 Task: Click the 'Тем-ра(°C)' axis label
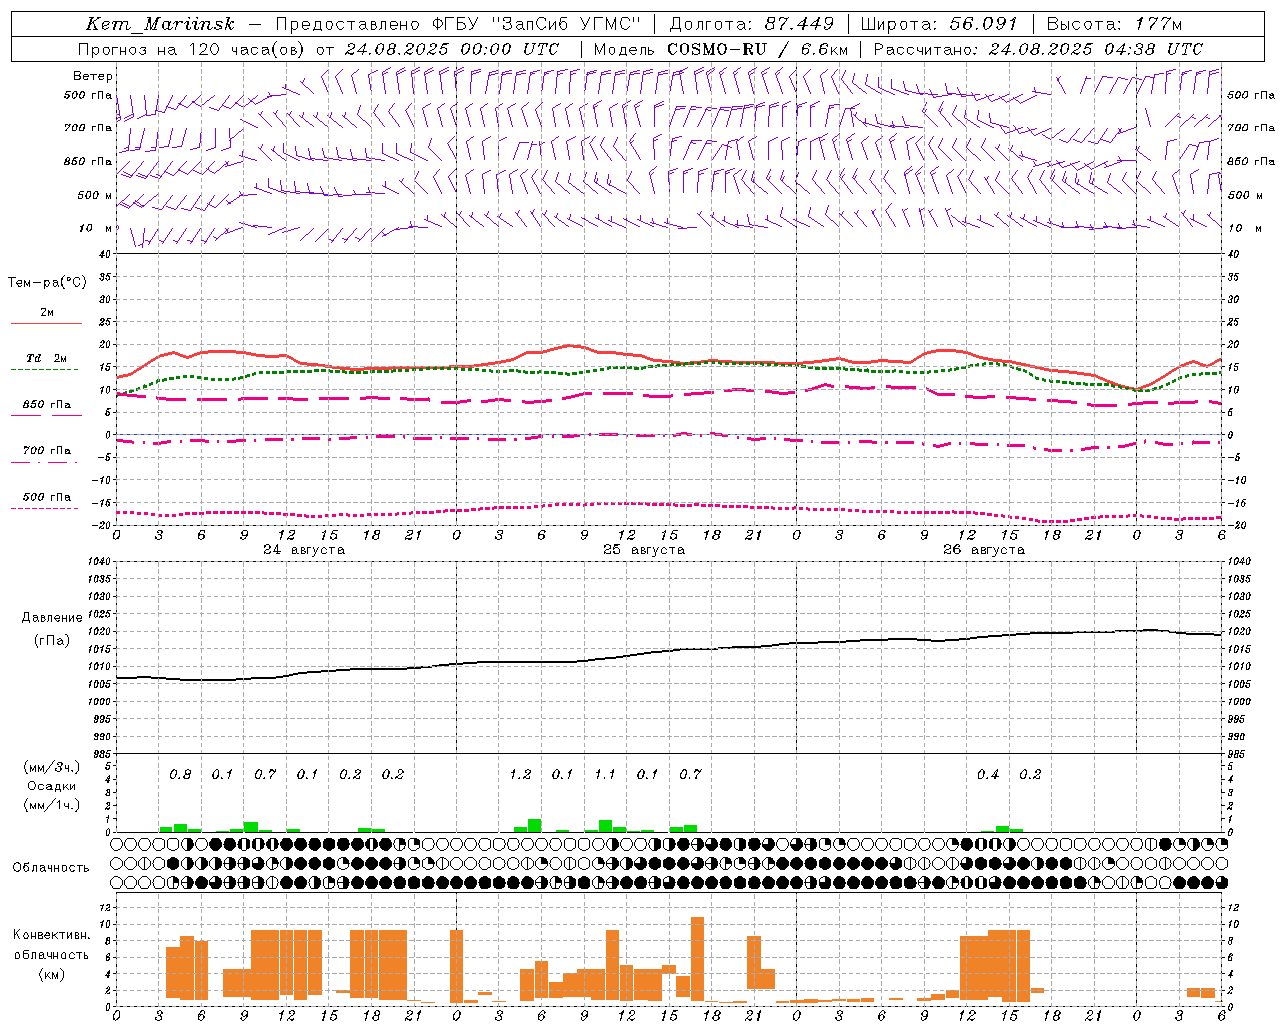tap(47, 283)
